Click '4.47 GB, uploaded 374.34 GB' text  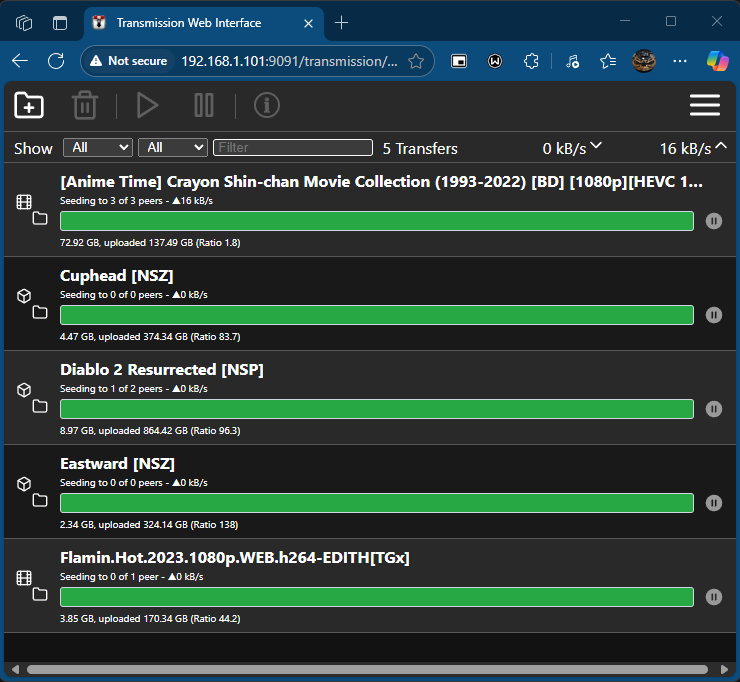124,337
